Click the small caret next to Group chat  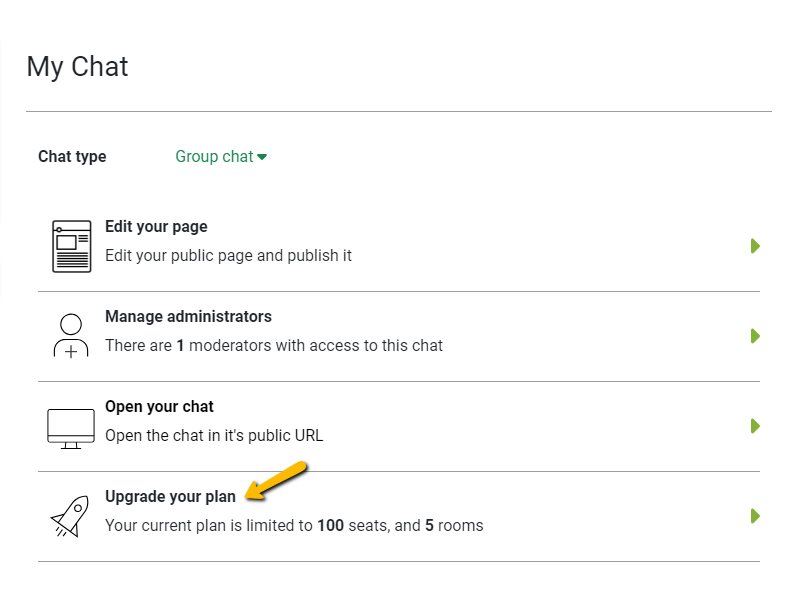pyautogui.click(x=262, y=157)
